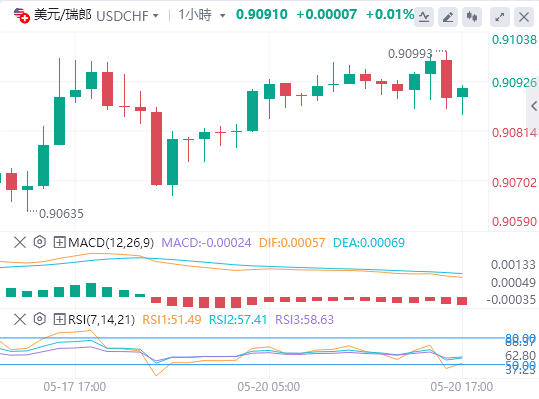Screen dimensions: 539x399
Task: Click the 0.90993 high price marker
Action: tap(410, 54)
